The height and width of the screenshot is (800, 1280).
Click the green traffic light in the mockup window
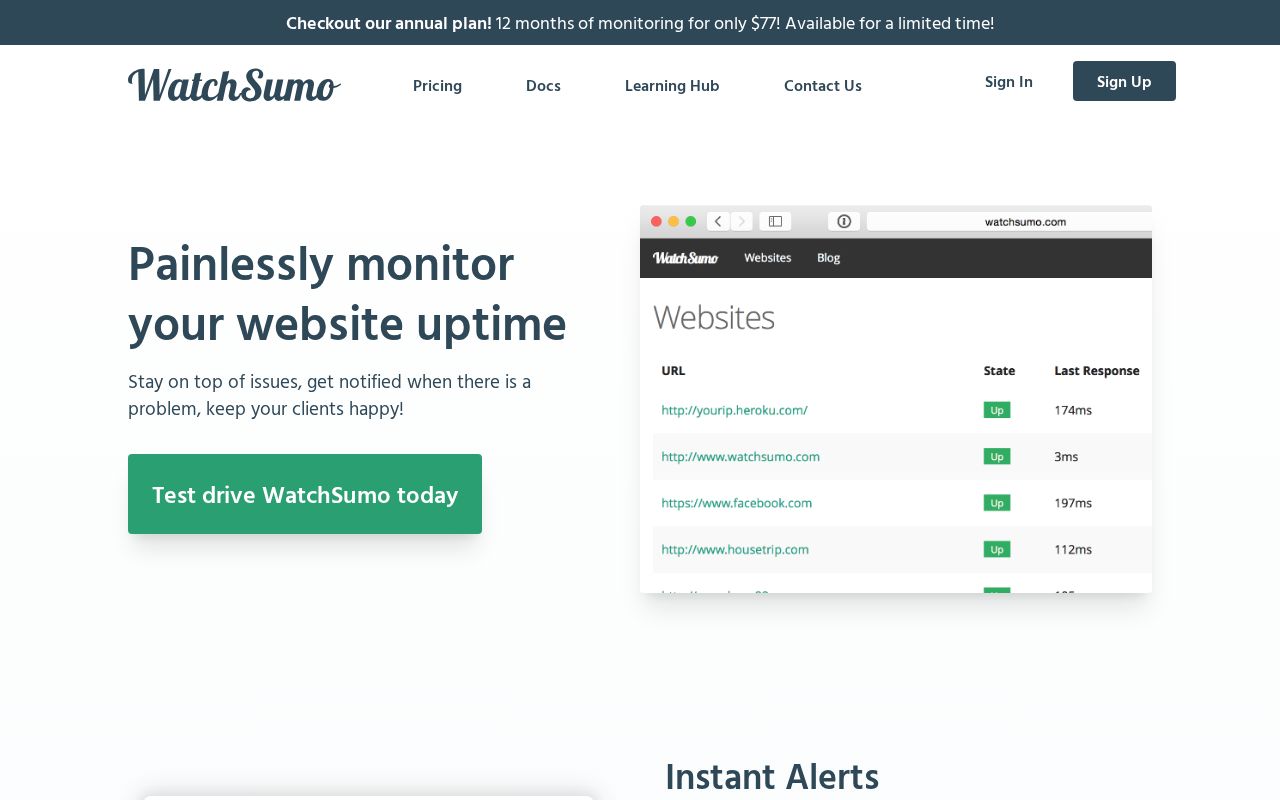coord(691,221)
